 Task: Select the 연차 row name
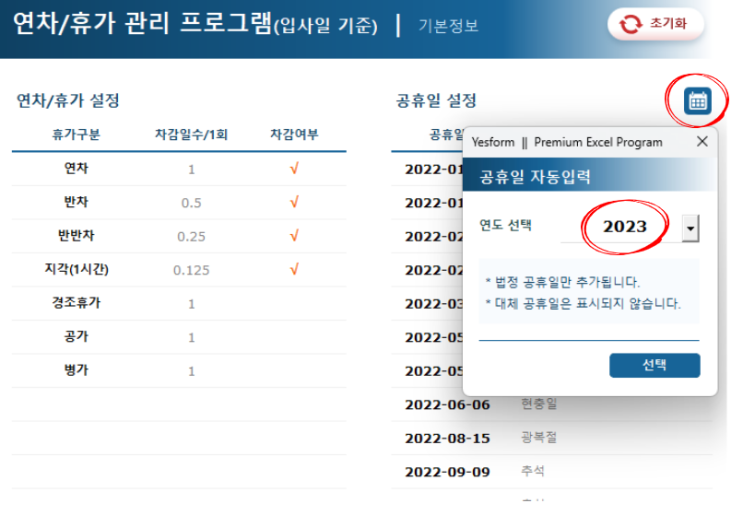[76, 168]
